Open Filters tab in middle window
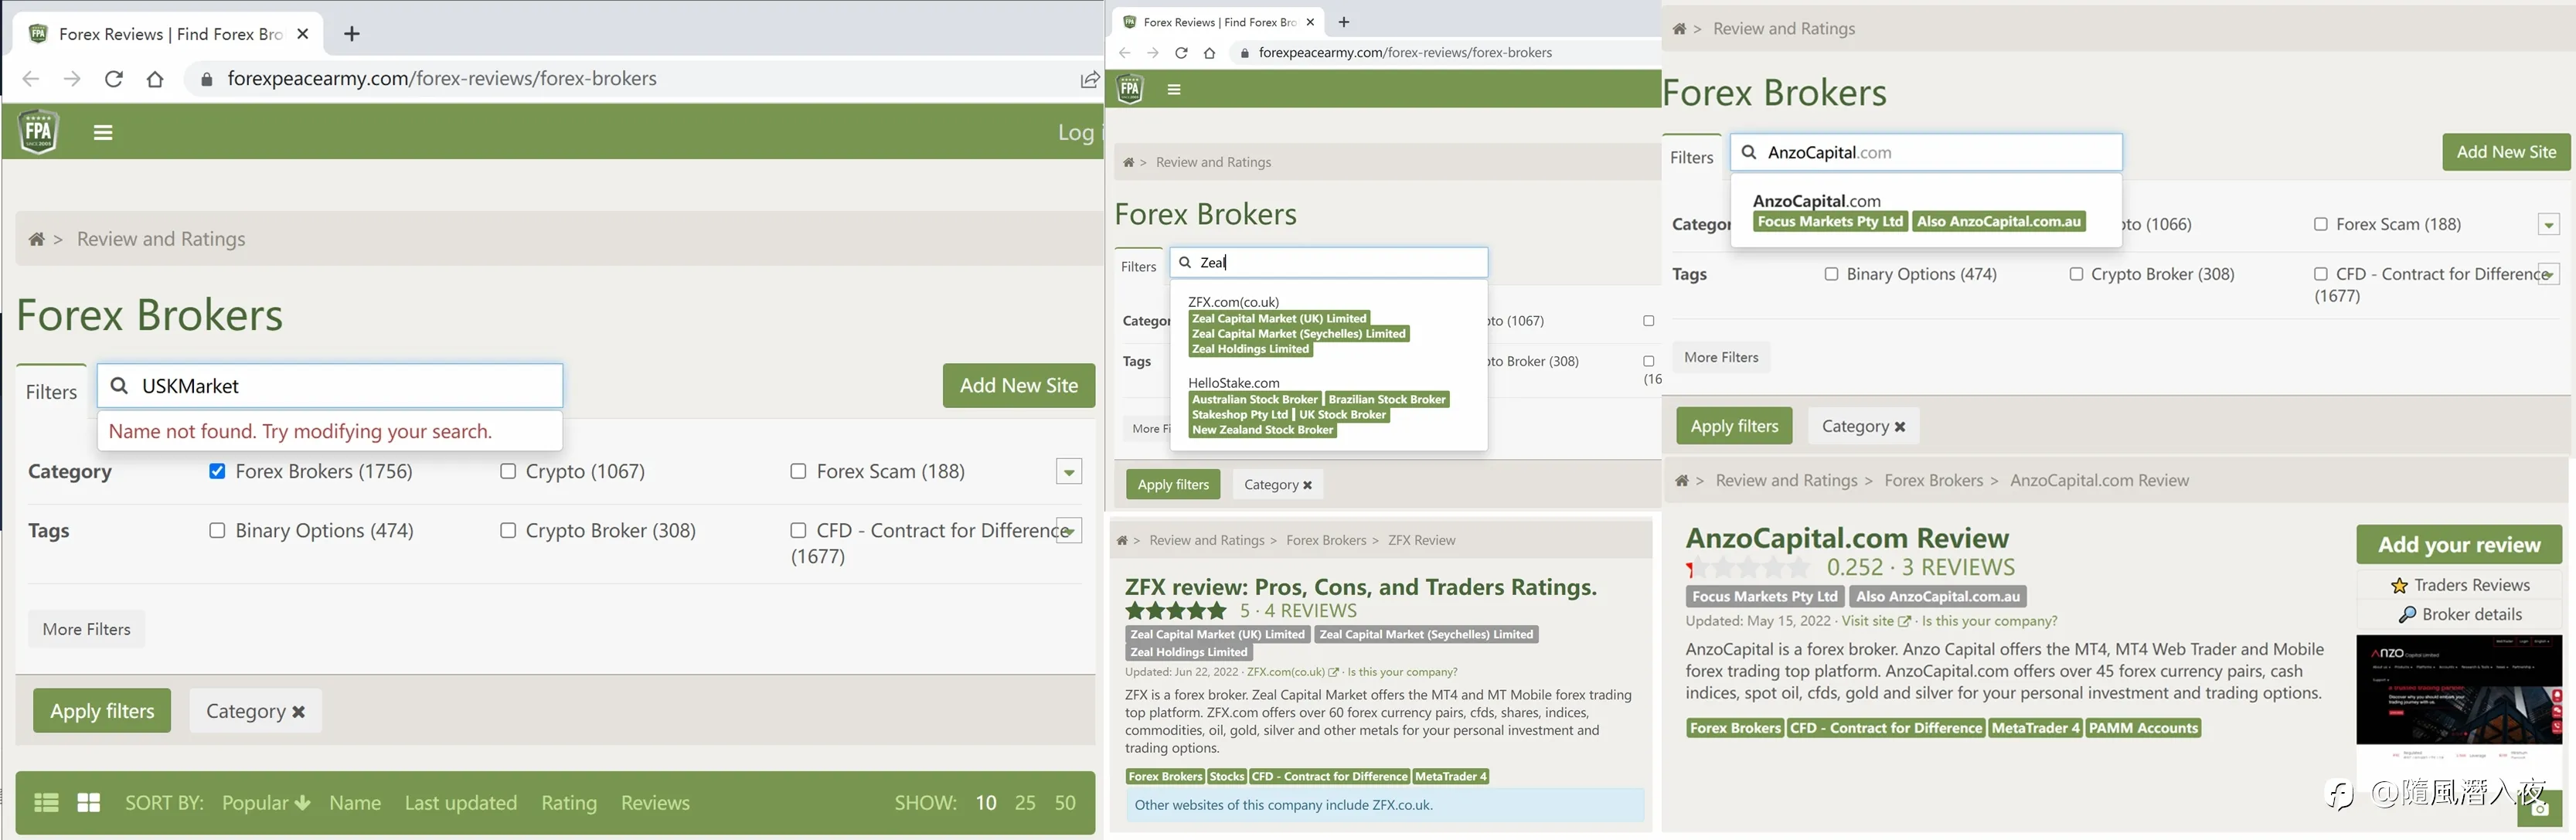The width and height of the screenshot is (2576, 840). click(1138, 266)
